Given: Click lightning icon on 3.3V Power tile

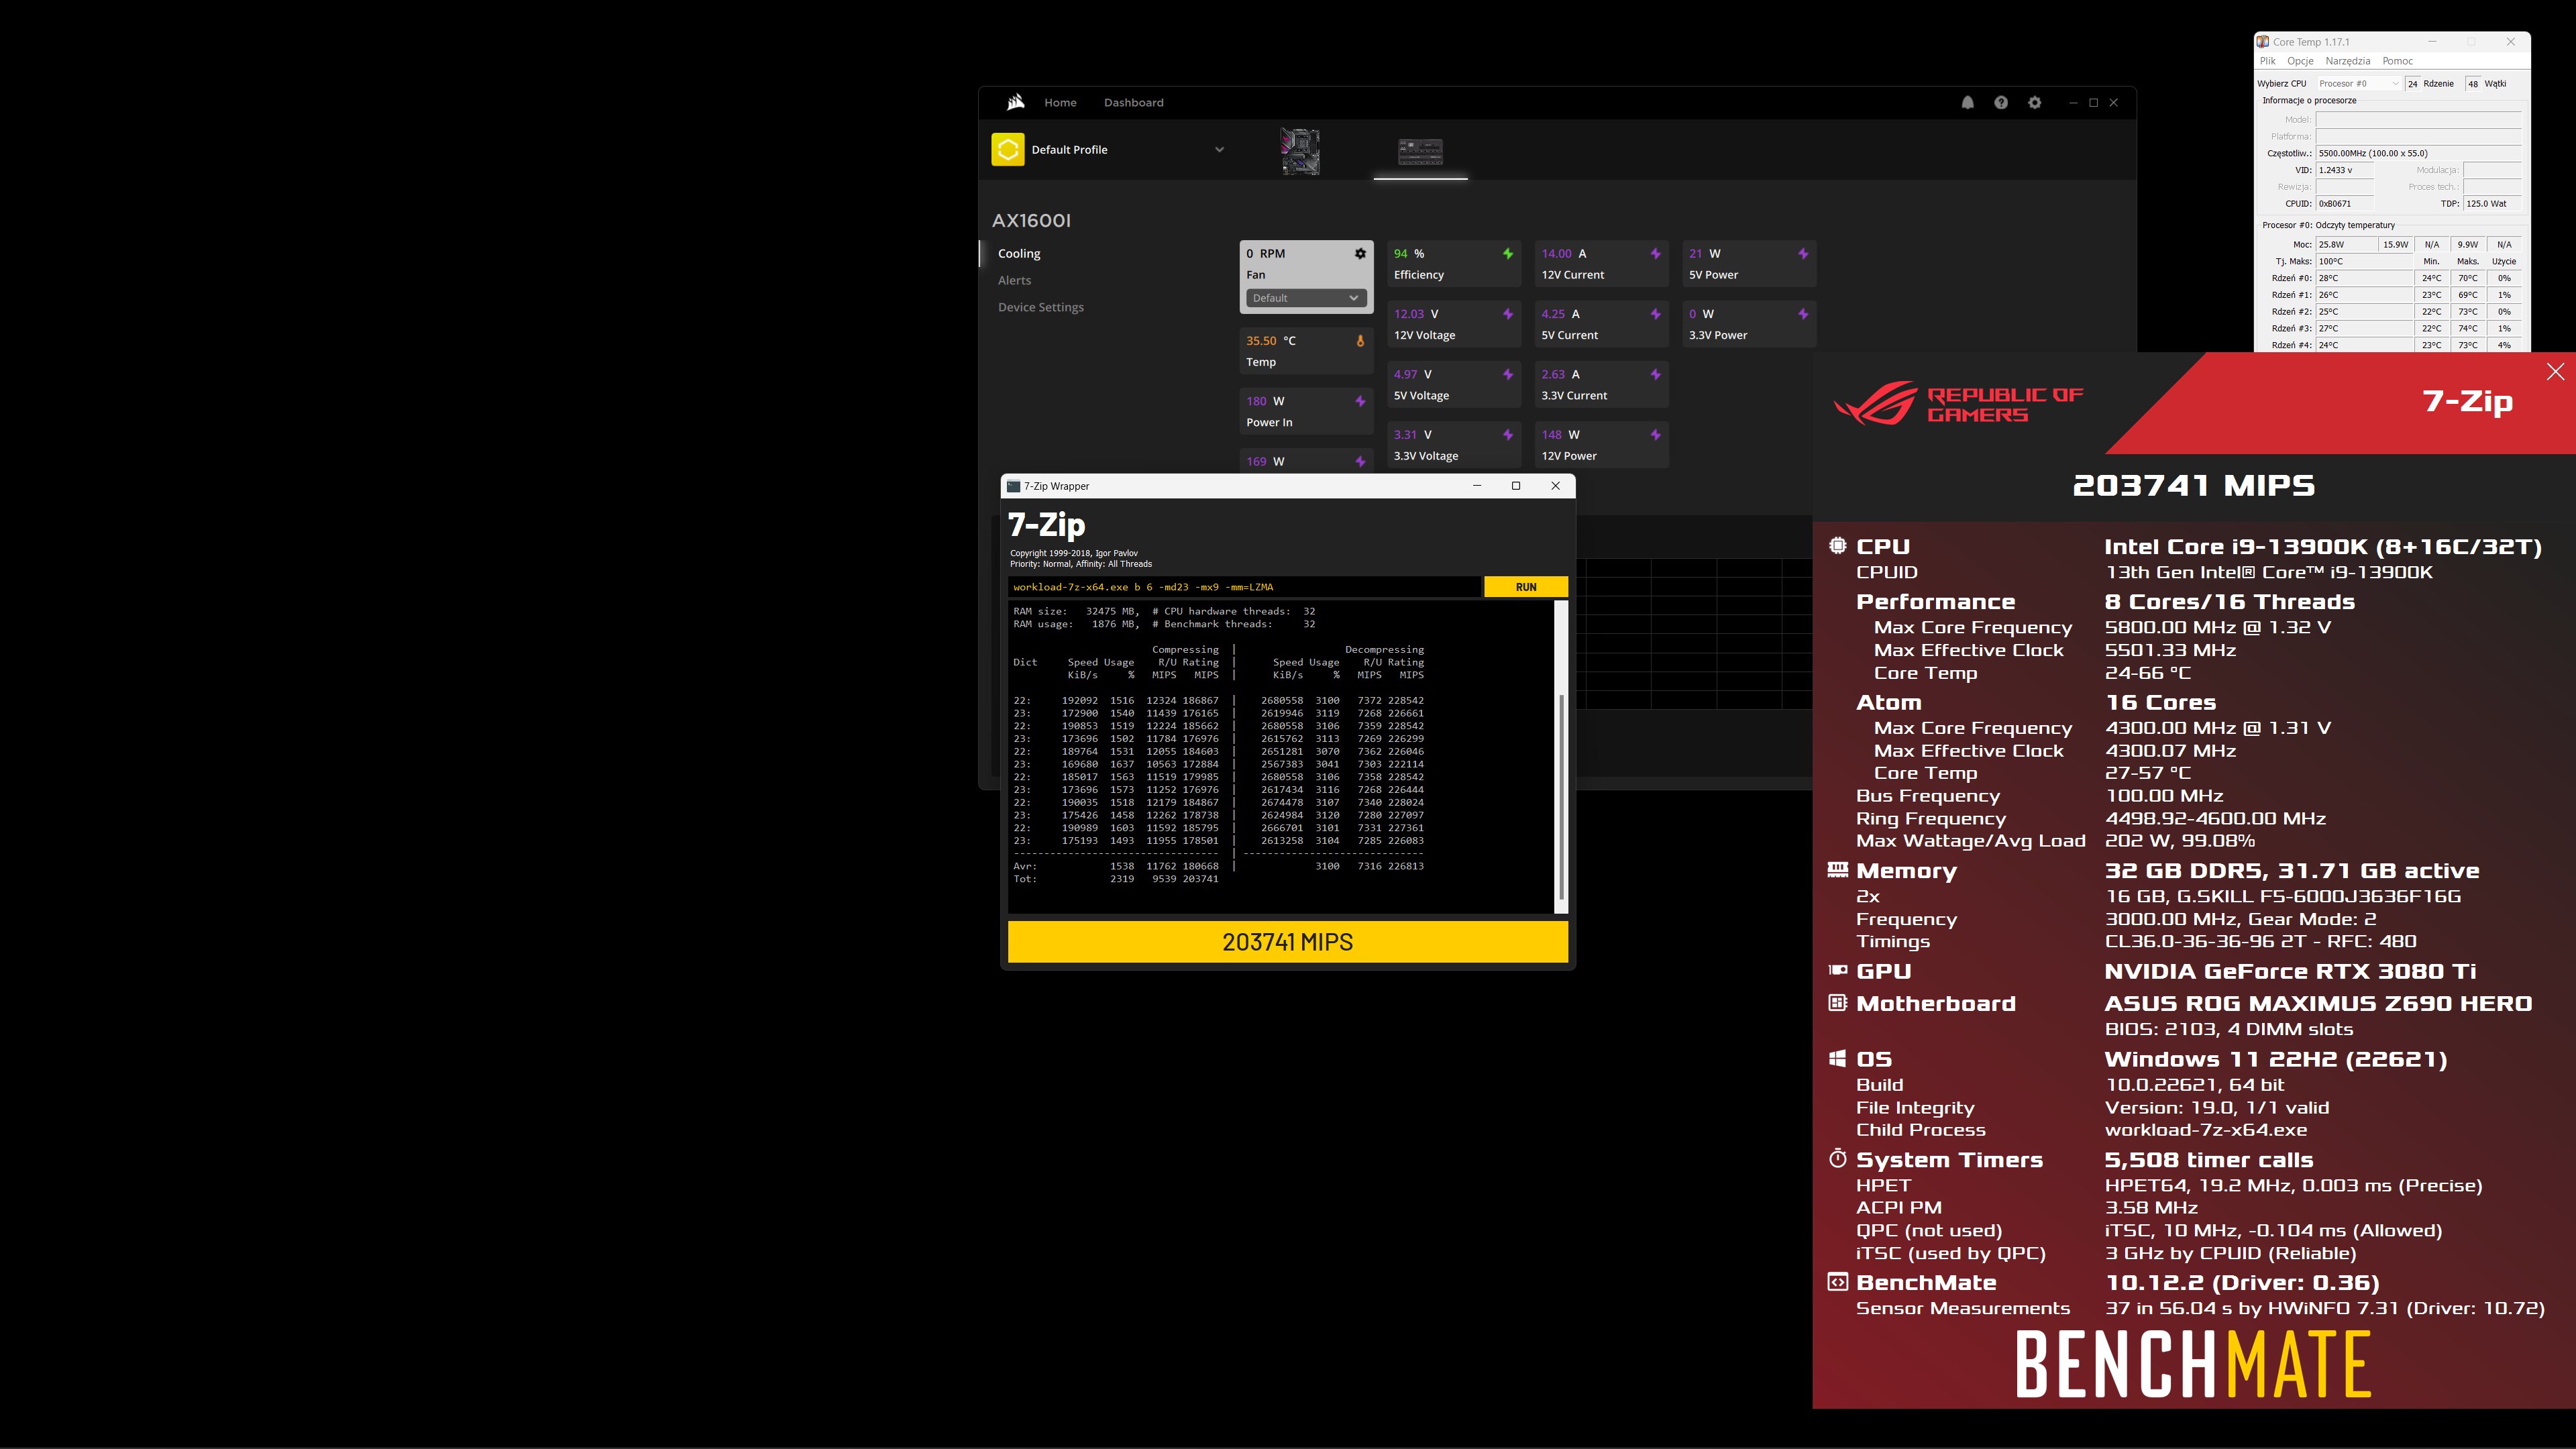Looking at the screenshot, I should tap(1802, 314).
